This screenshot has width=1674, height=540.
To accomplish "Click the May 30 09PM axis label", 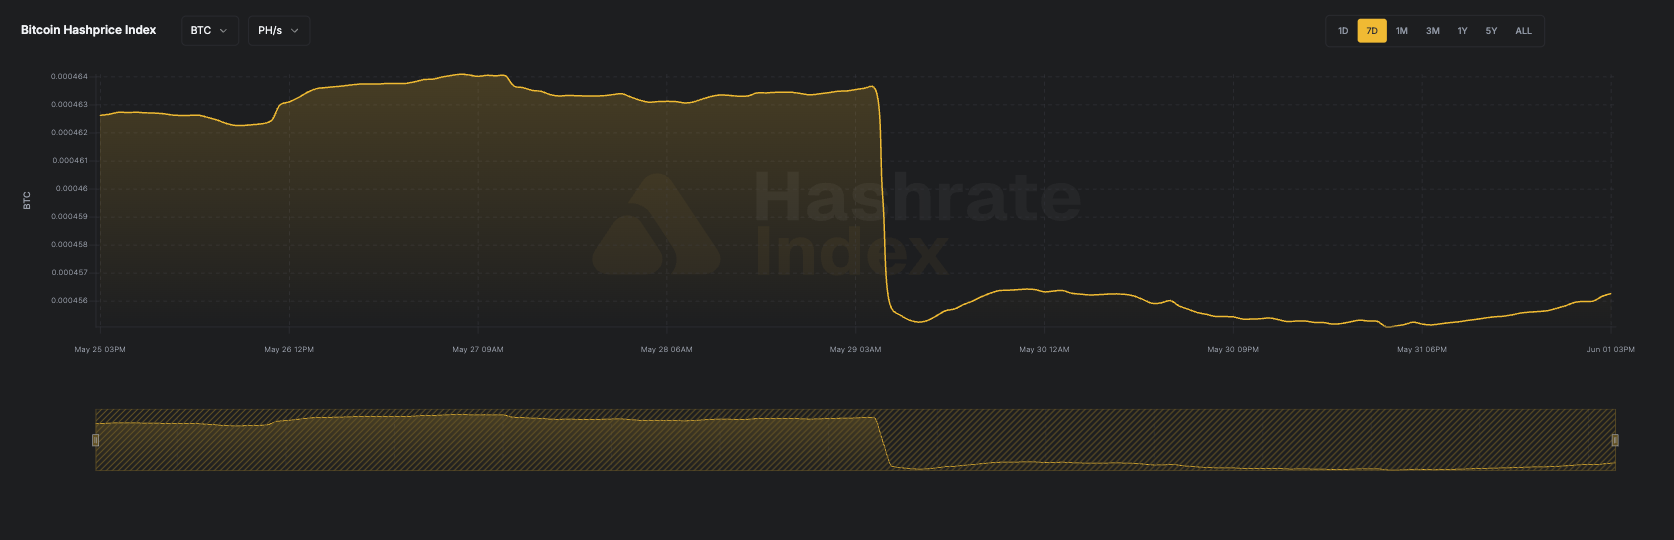I will [x=1233, y=350].
